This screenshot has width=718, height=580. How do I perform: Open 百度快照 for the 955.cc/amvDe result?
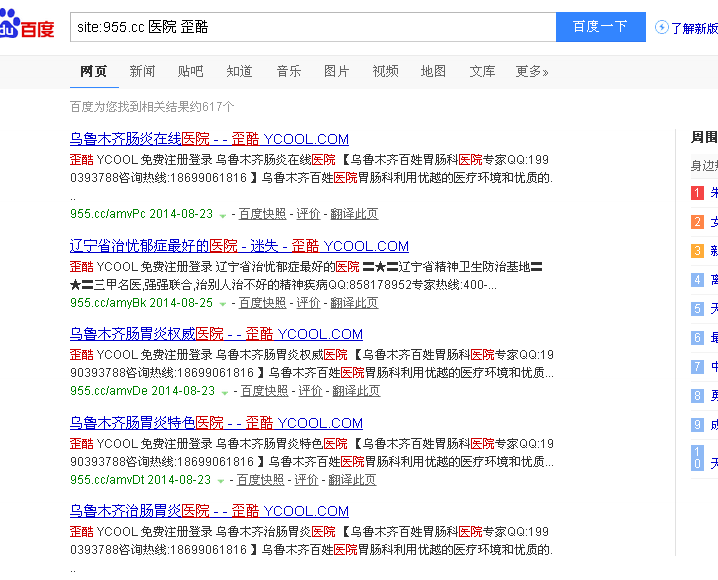pos(264,390)
